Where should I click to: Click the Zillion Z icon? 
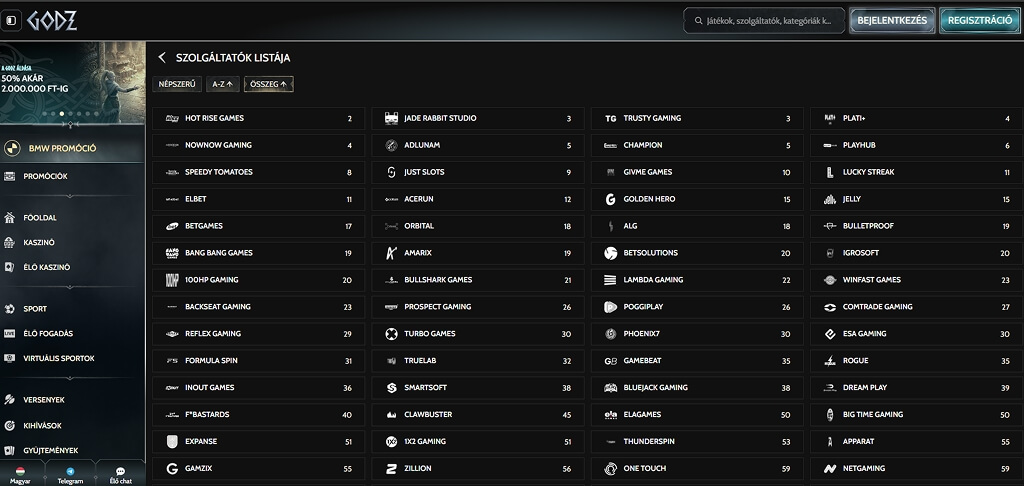coord(391,468)
